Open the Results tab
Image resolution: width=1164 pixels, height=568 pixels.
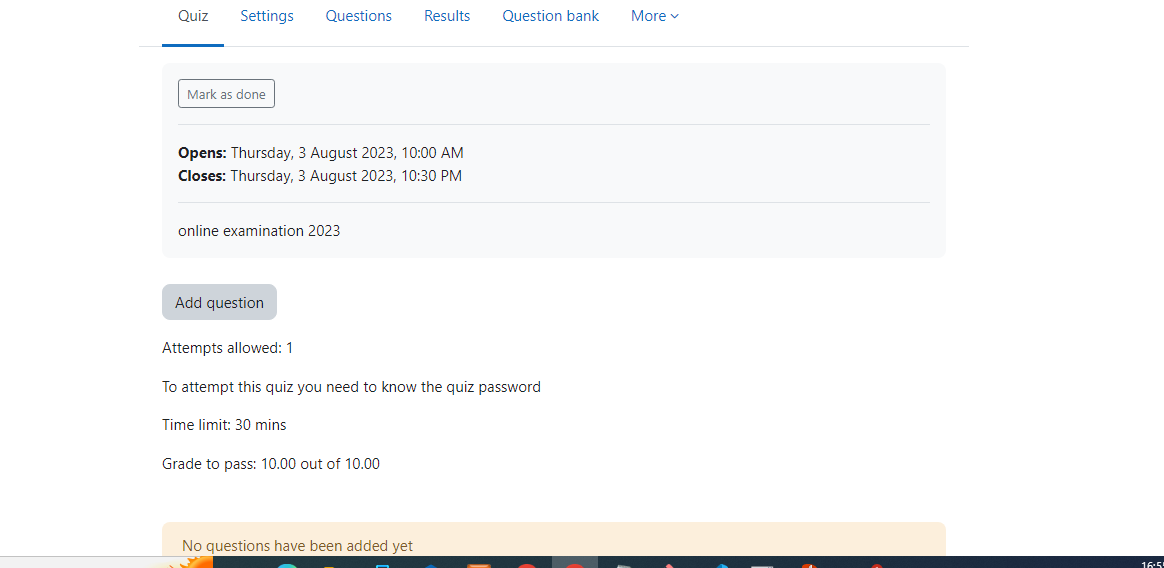[x=447, y=16]
